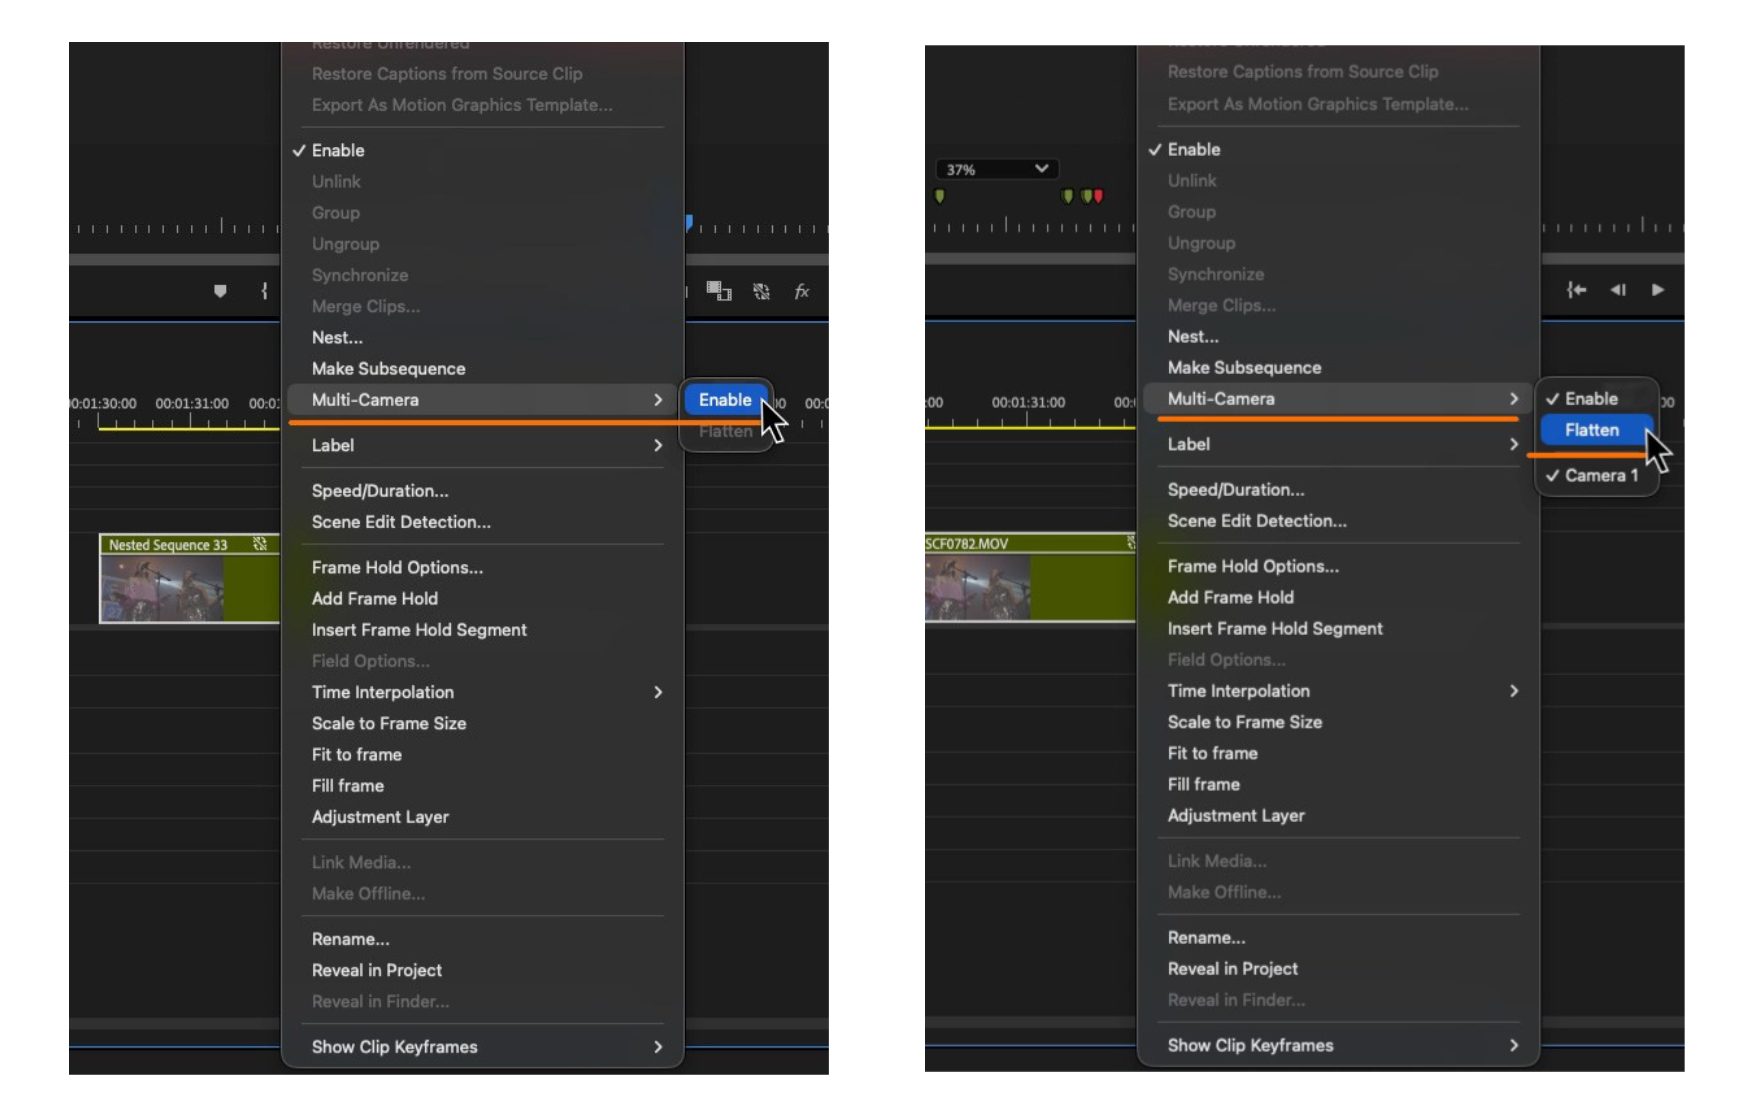1754x1115 pixels.
Task: Toggle the Linked Selection icon in the toolbar
Action: [x=761, y=293]
